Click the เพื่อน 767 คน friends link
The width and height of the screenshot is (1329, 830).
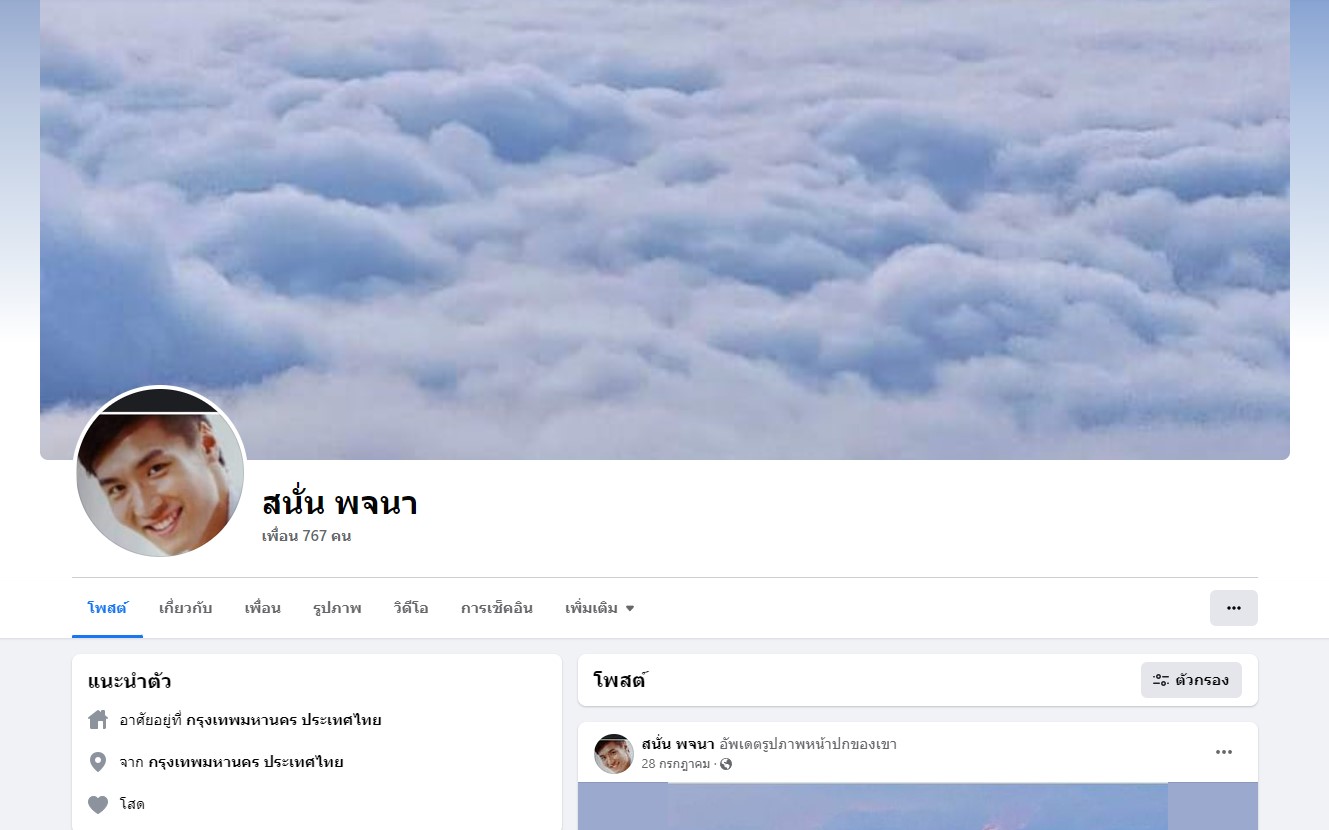click(x=306, y=536)
